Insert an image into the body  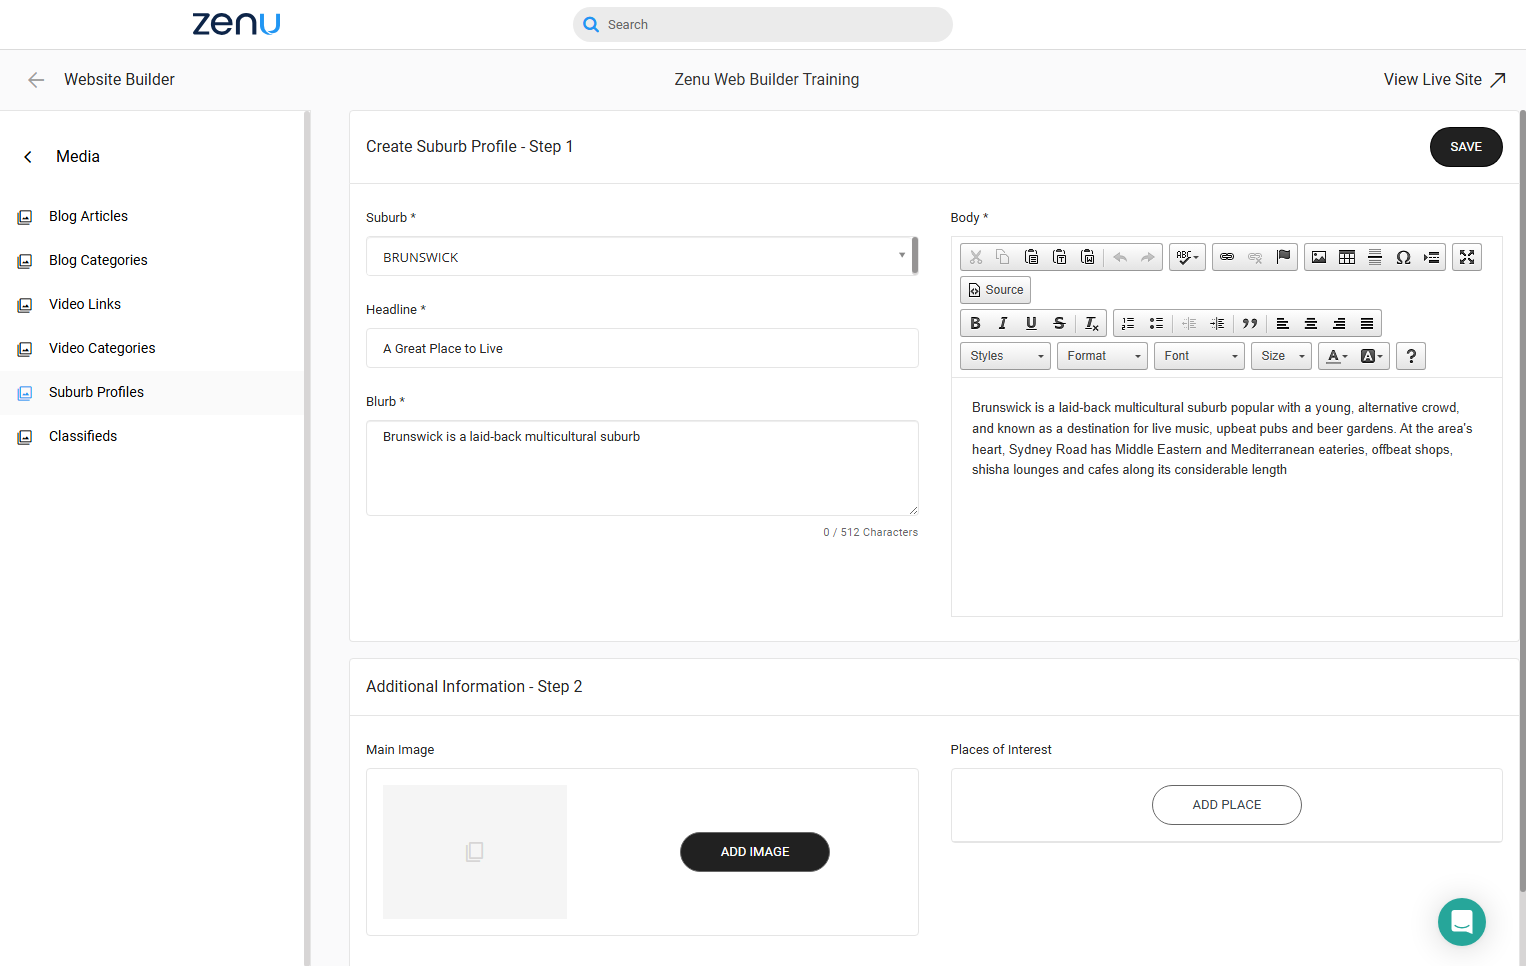[x=1319, y=257]
